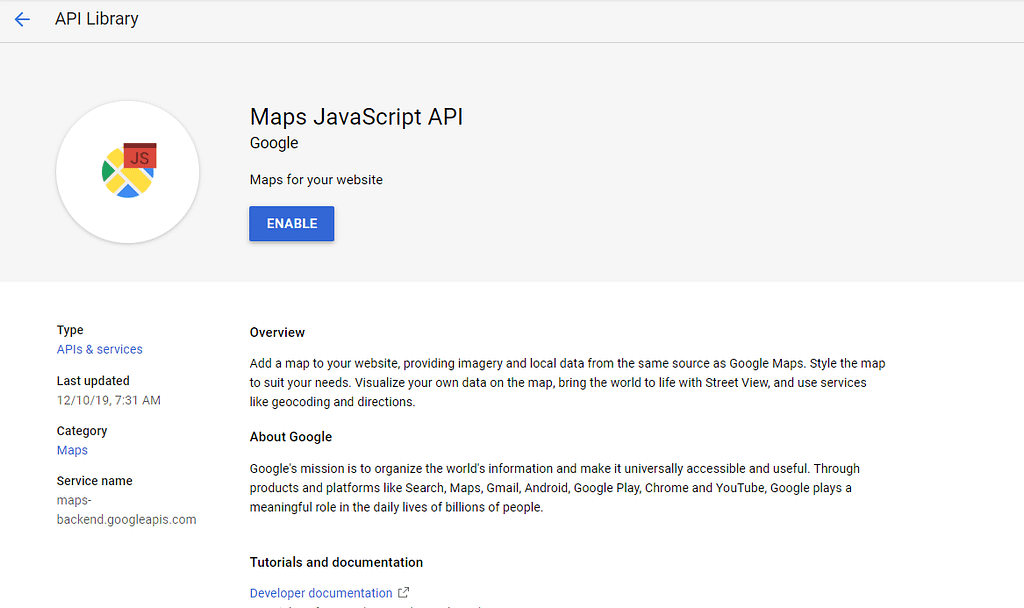Viewport: 1024px width, 608px height.
Task: Click the Overview section heading
Action: (277, 332)
